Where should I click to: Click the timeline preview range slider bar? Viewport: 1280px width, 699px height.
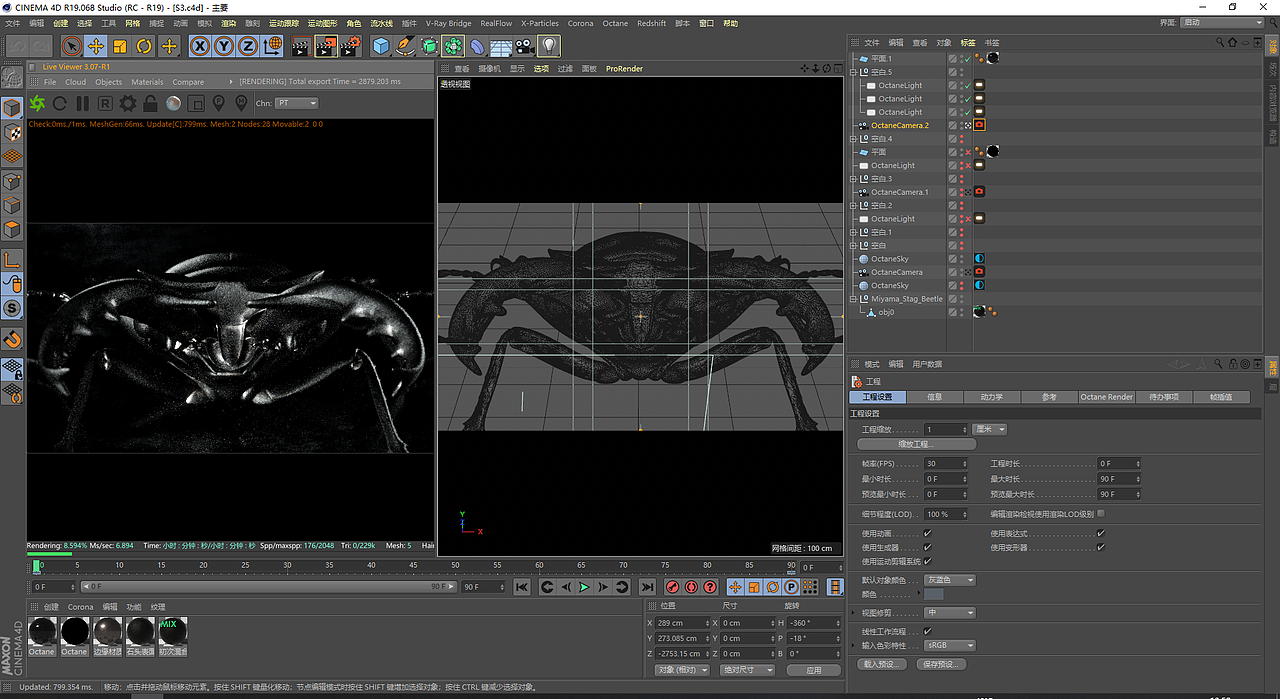click(x=267, y=587)
